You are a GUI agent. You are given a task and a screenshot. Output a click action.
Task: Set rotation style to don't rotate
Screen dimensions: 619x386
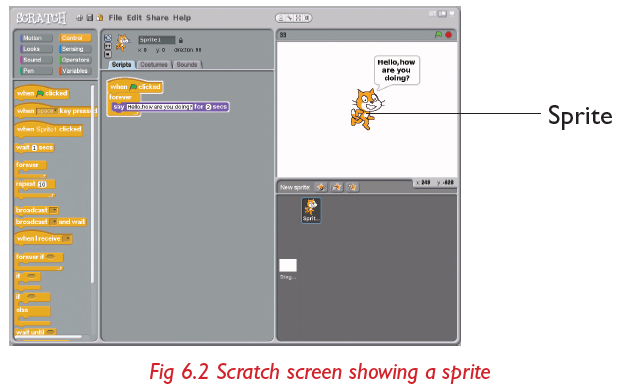(107, 54)
